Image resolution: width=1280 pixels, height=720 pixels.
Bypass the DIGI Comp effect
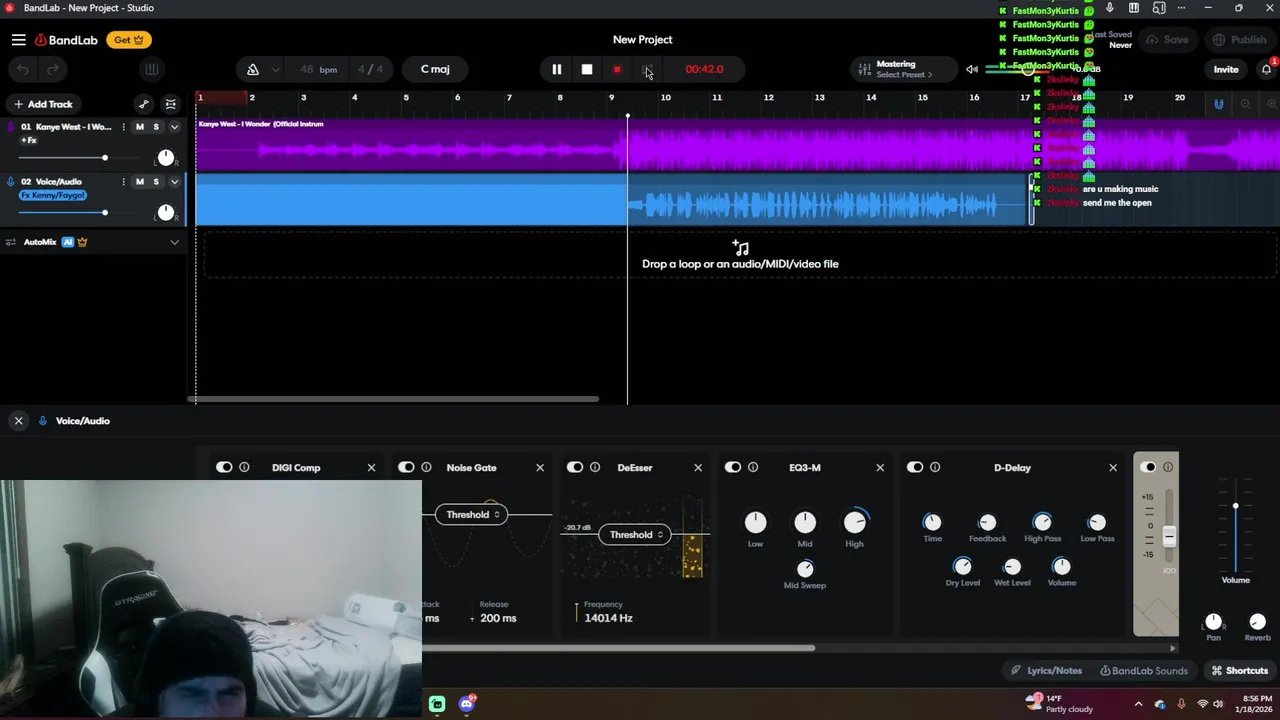[224, 467]
